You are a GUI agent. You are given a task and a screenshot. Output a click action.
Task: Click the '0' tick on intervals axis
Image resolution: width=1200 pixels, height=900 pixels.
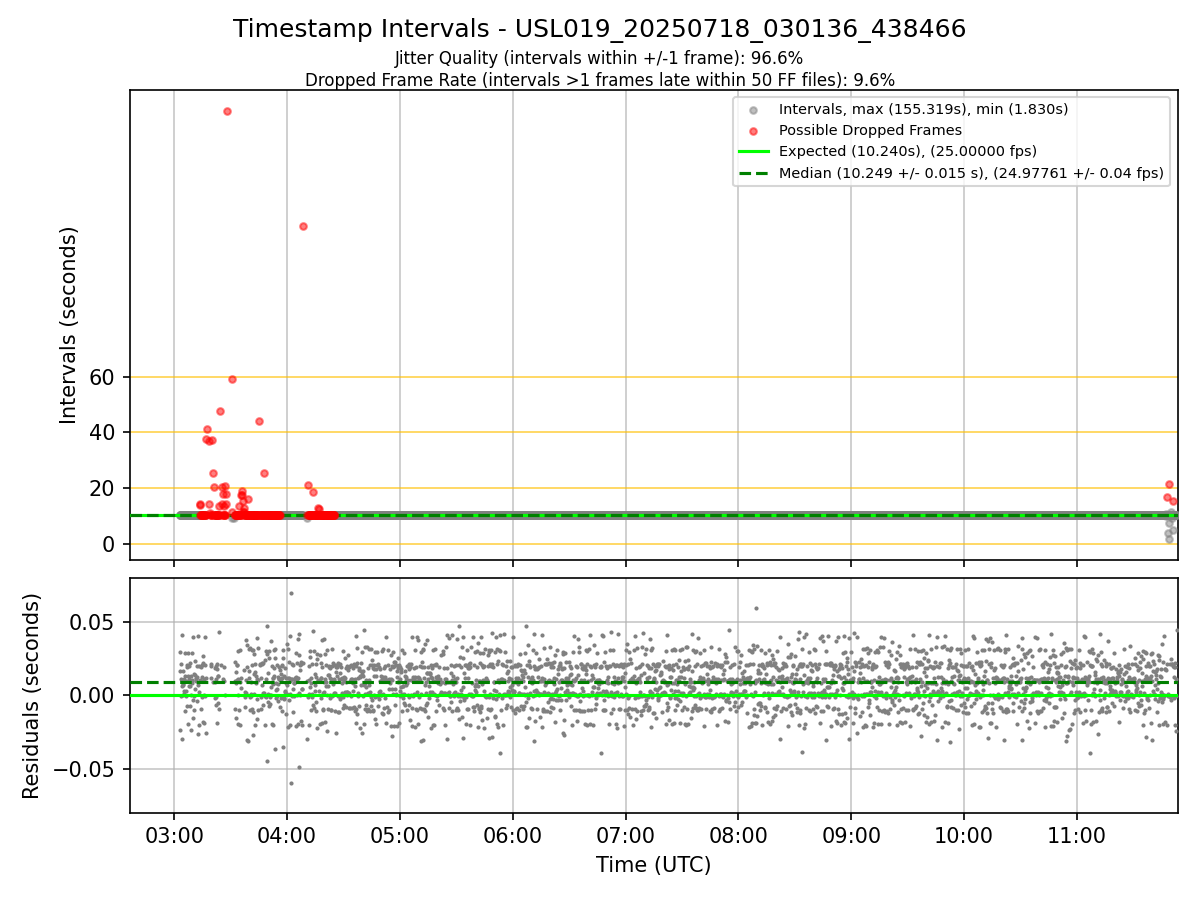[x=111, y=545]
